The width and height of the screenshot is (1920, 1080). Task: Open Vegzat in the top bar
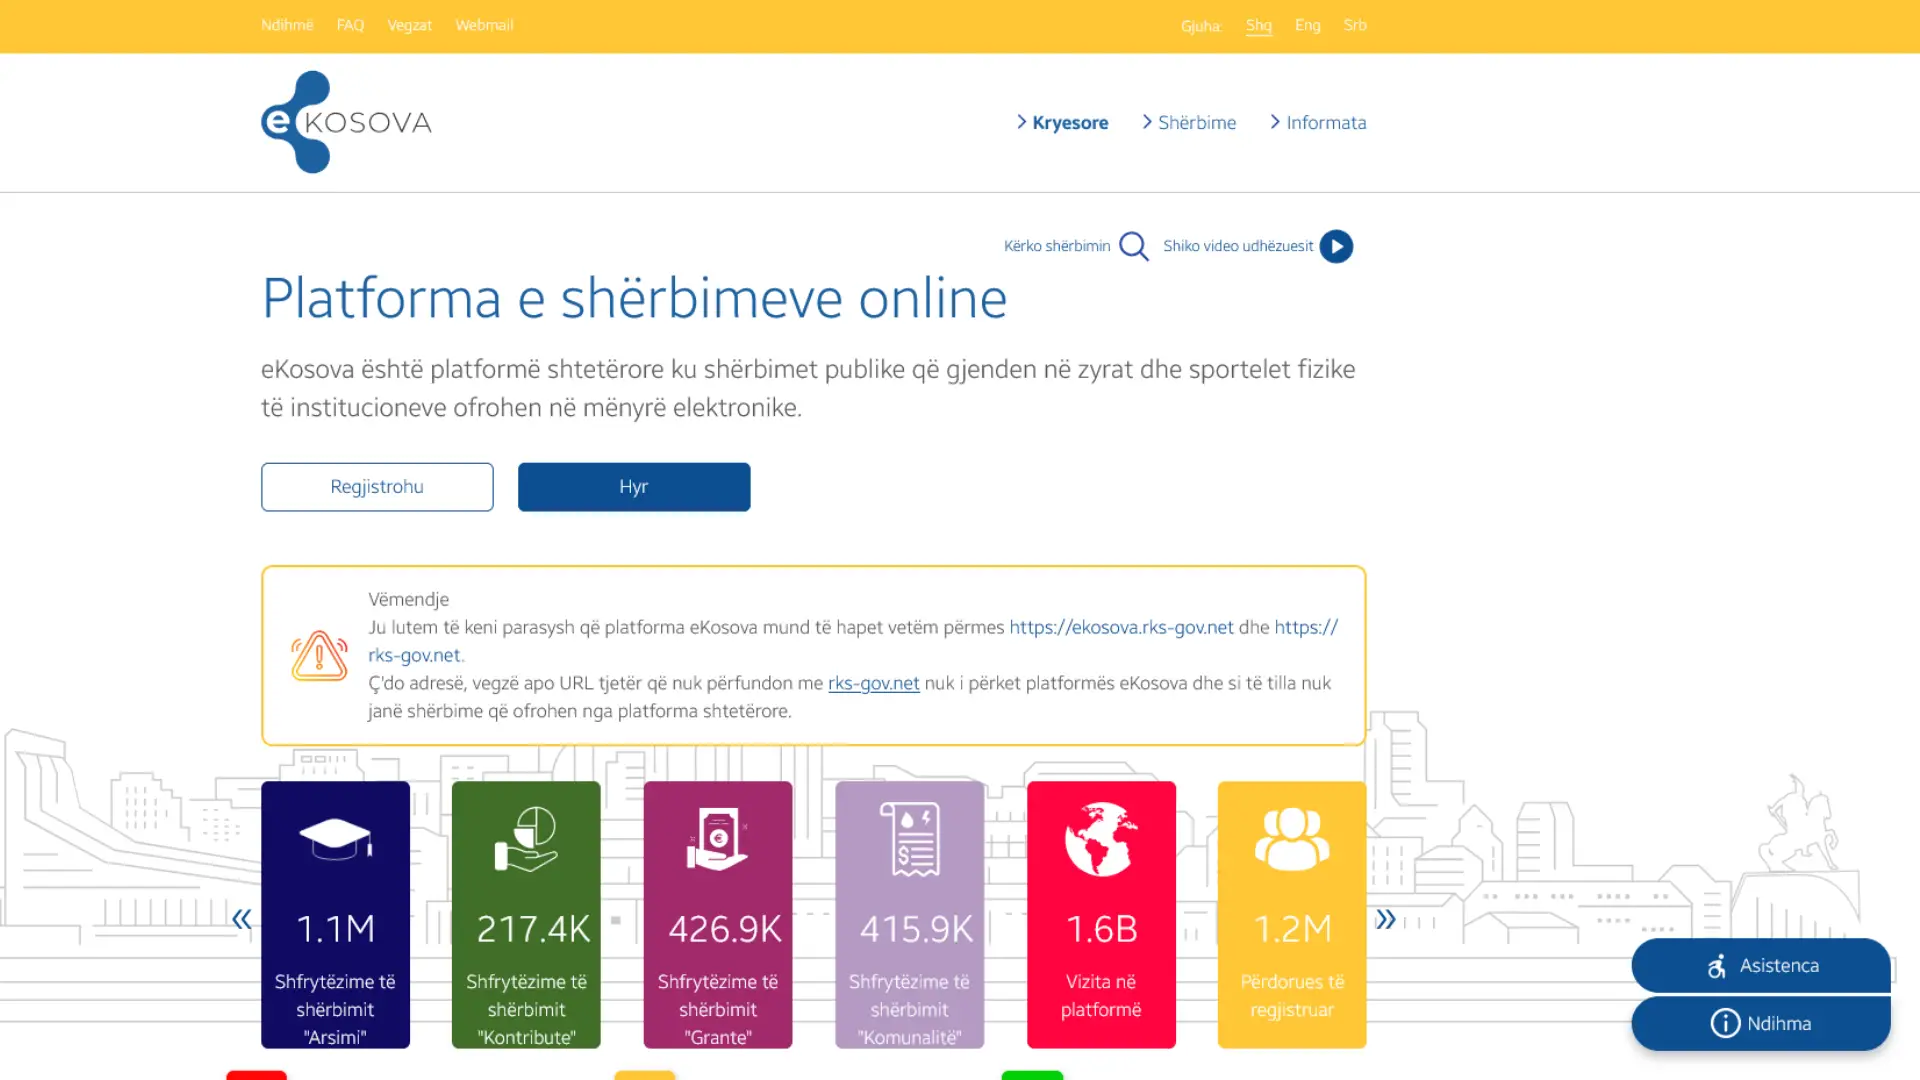coord(410,25)
